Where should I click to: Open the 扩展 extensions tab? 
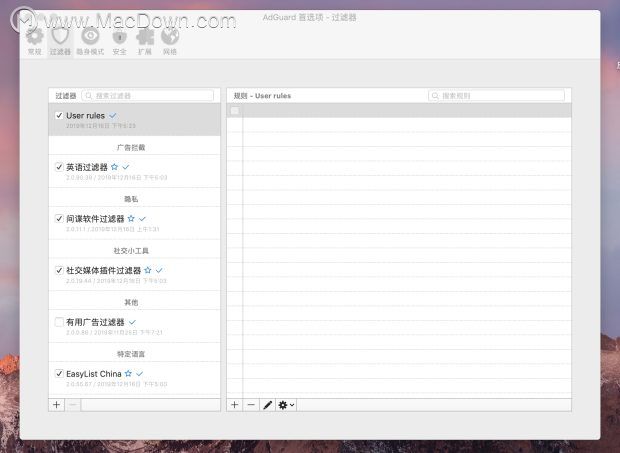pyautogui.click(x=145, y=42)
